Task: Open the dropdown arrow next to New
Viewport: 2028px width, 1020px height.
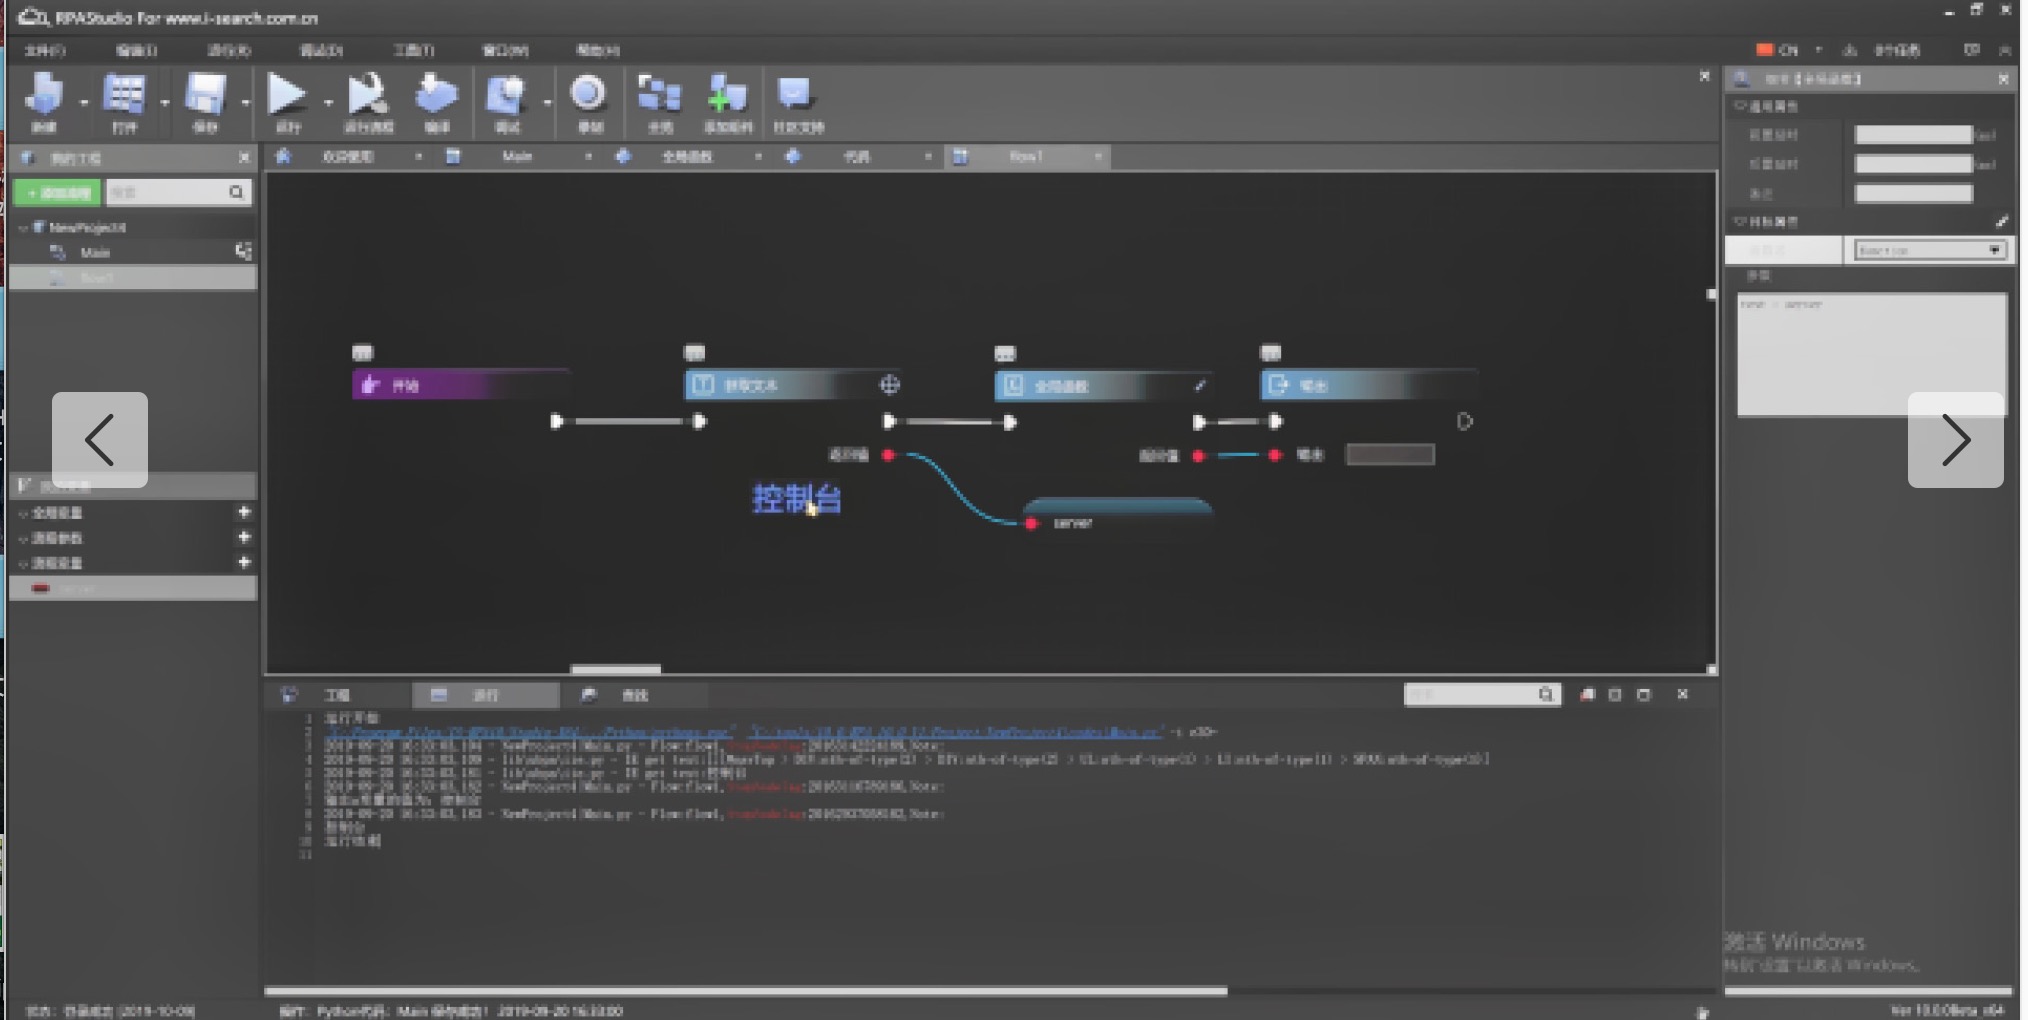Action: [83, 102]
